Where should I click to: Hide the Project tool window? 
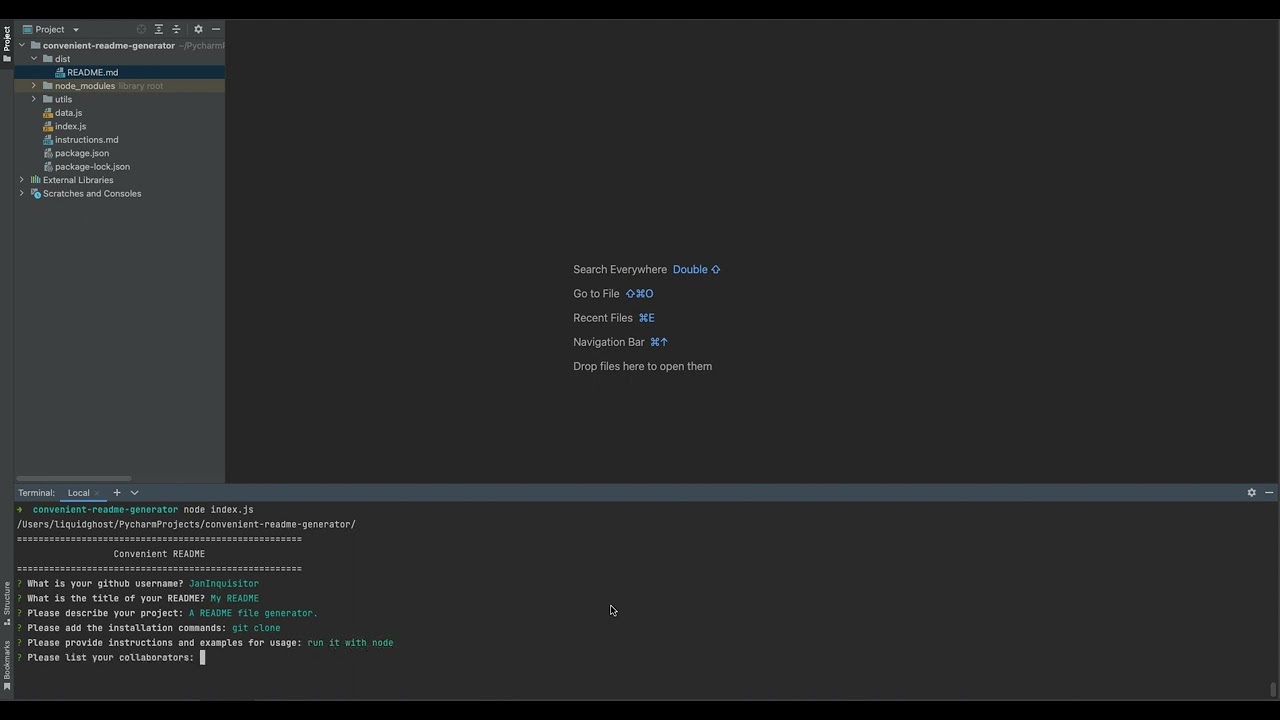point(216,29)
